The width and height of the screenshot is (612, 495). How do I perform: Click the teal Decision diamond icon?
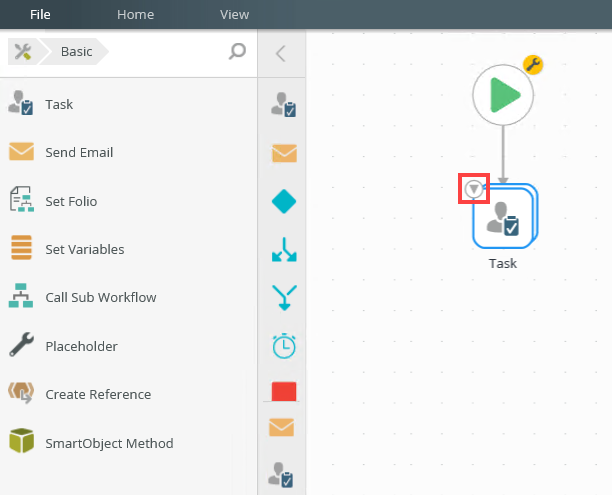284,201
